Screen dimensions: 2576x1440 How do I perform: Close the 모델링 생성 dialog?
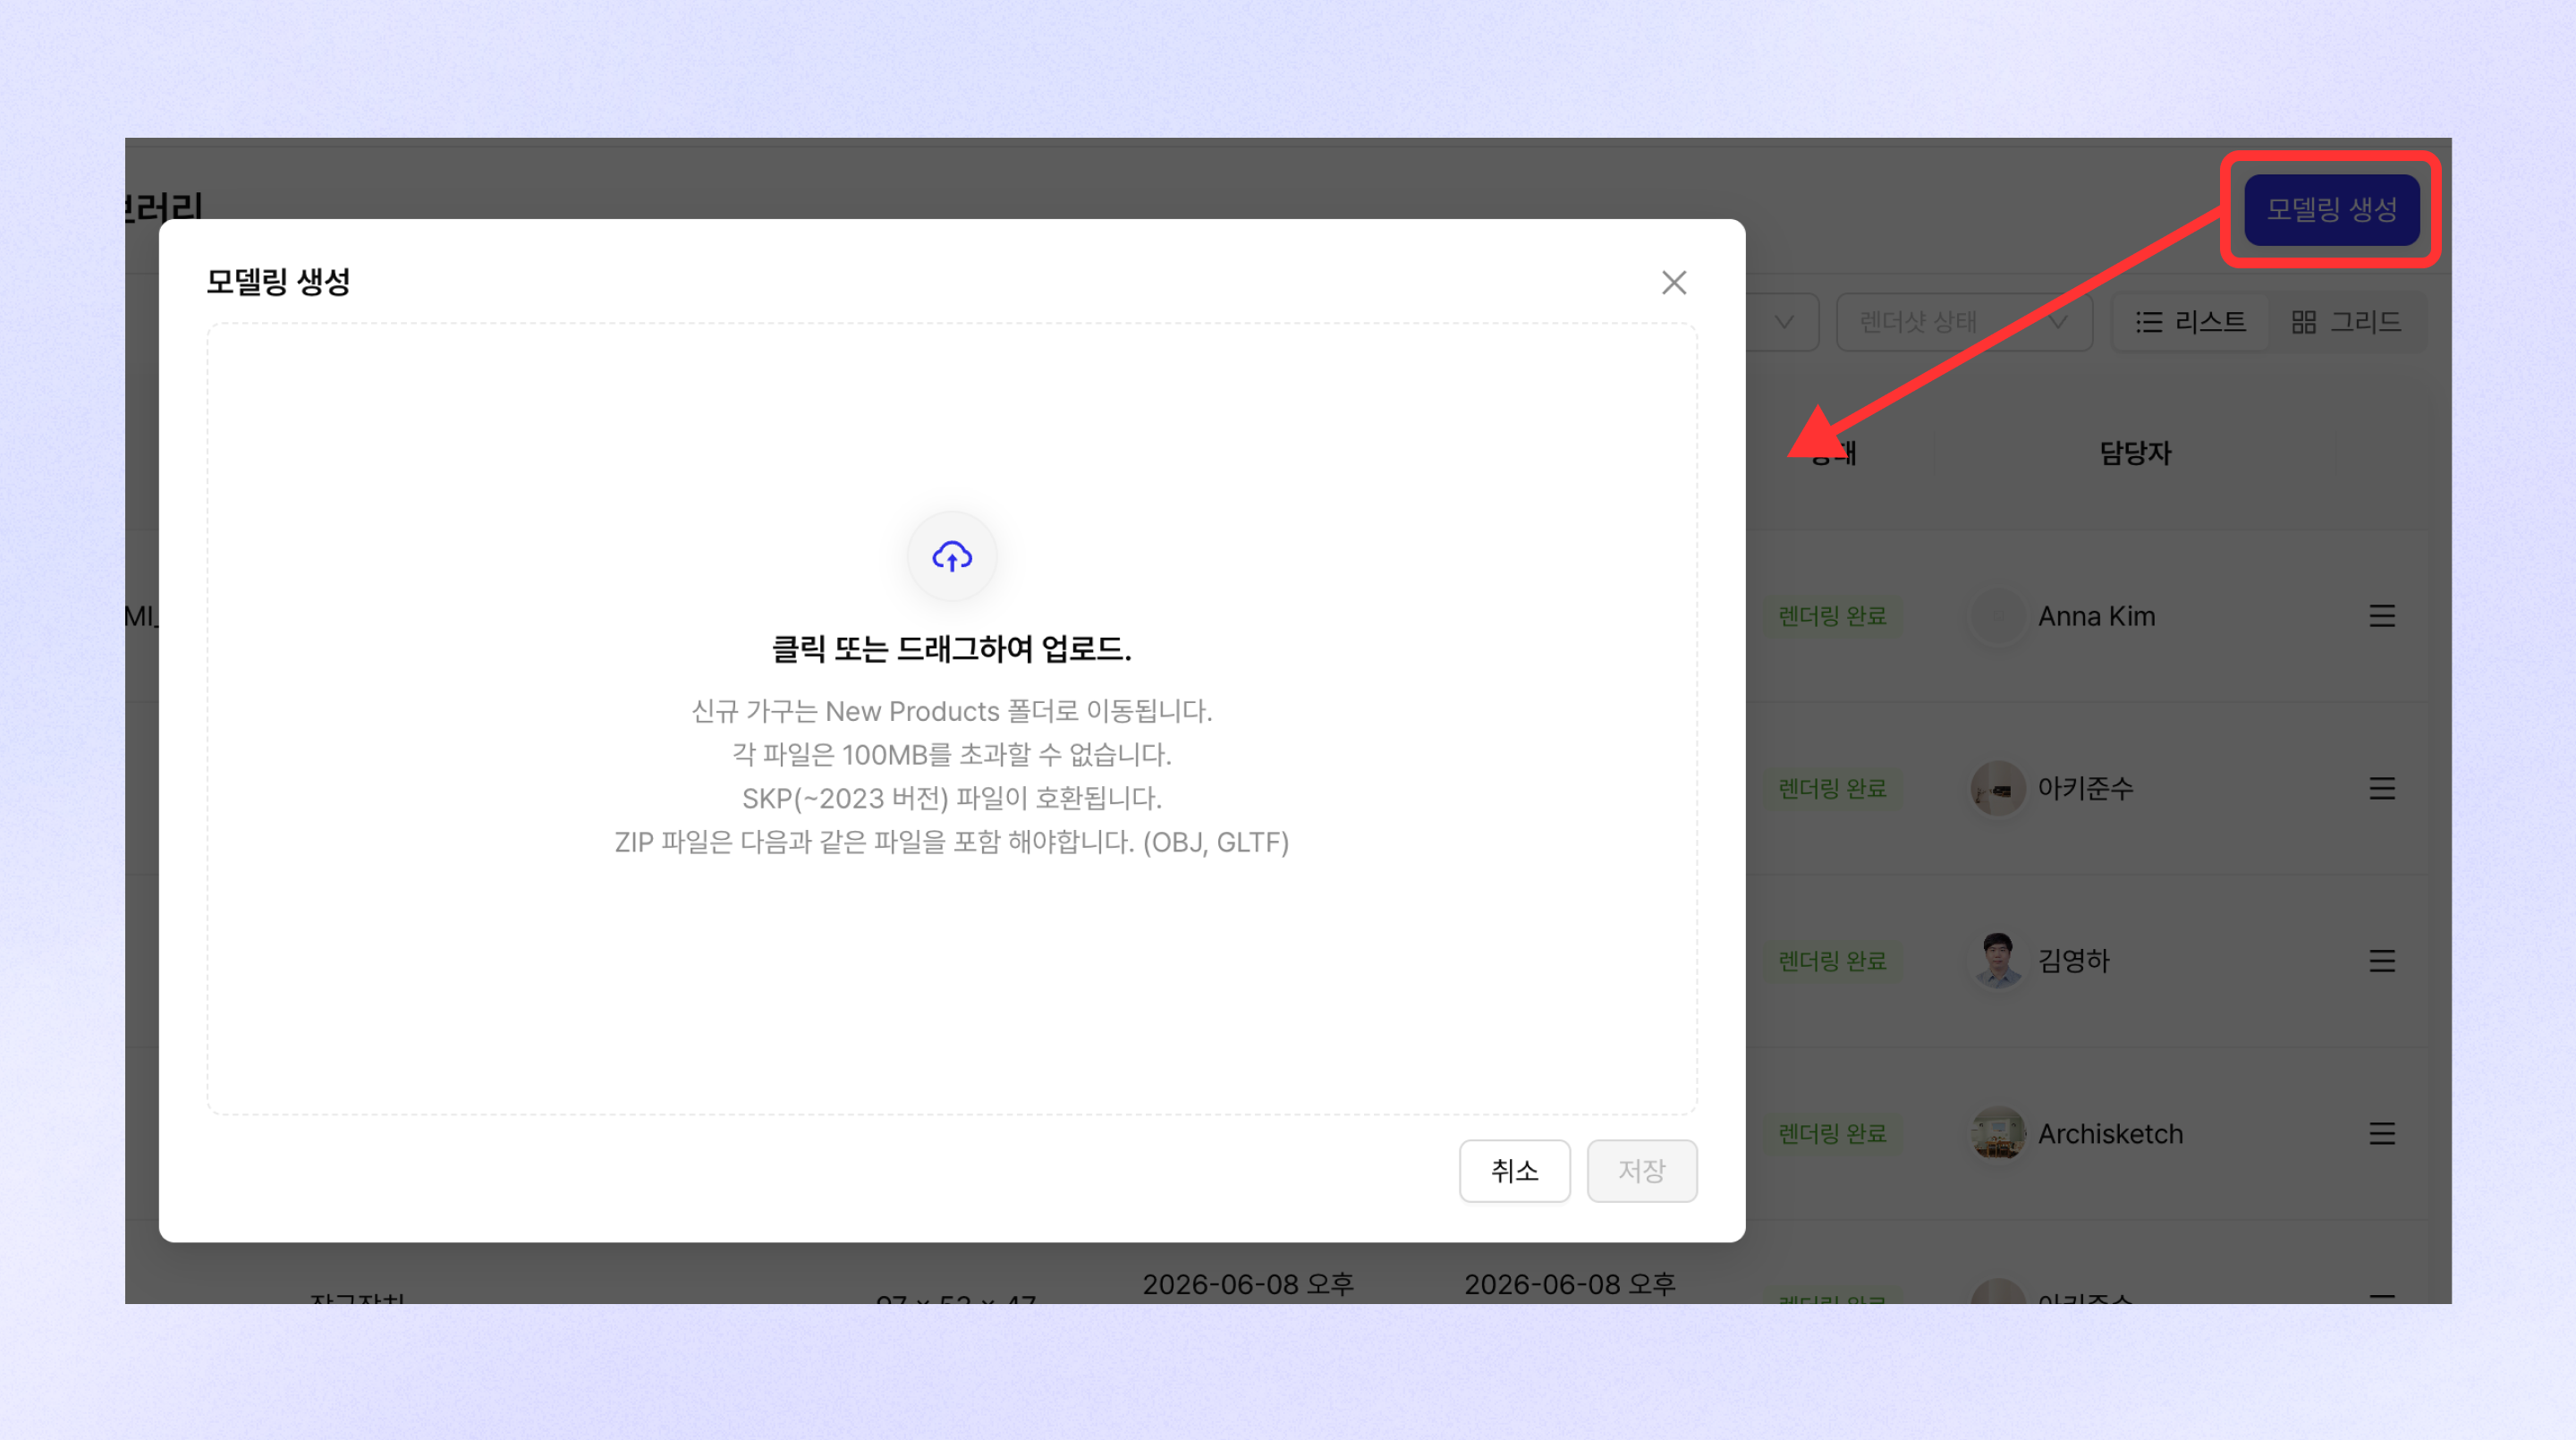[1673, 283]
